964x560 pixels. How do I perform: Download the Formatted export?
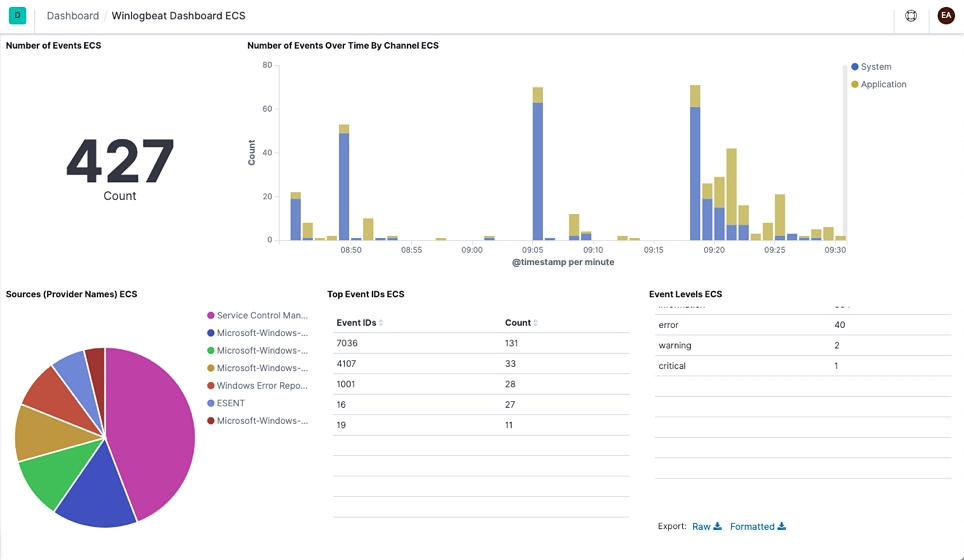click(757, 526)
